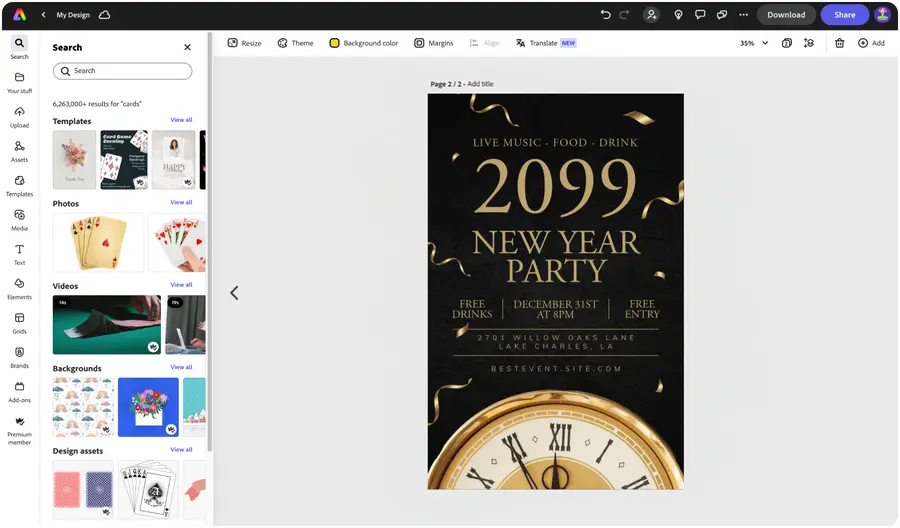Open the more options ellipsis menu

pos(743,15)
